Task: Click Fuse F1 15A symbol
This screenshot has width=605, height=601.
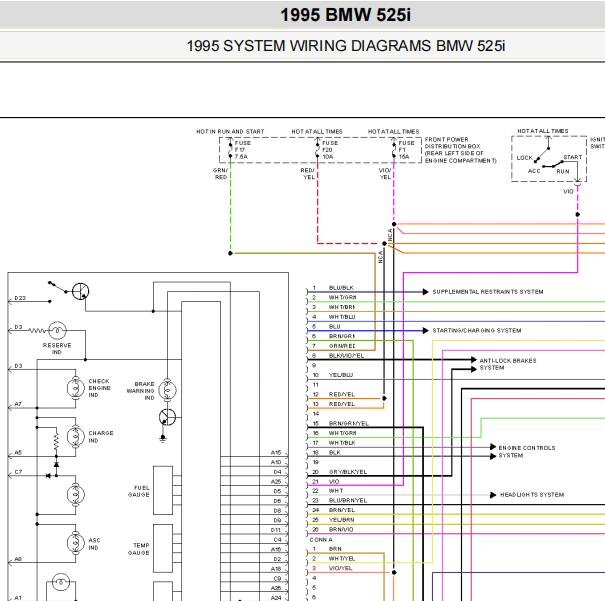Action: click(394, 149)
